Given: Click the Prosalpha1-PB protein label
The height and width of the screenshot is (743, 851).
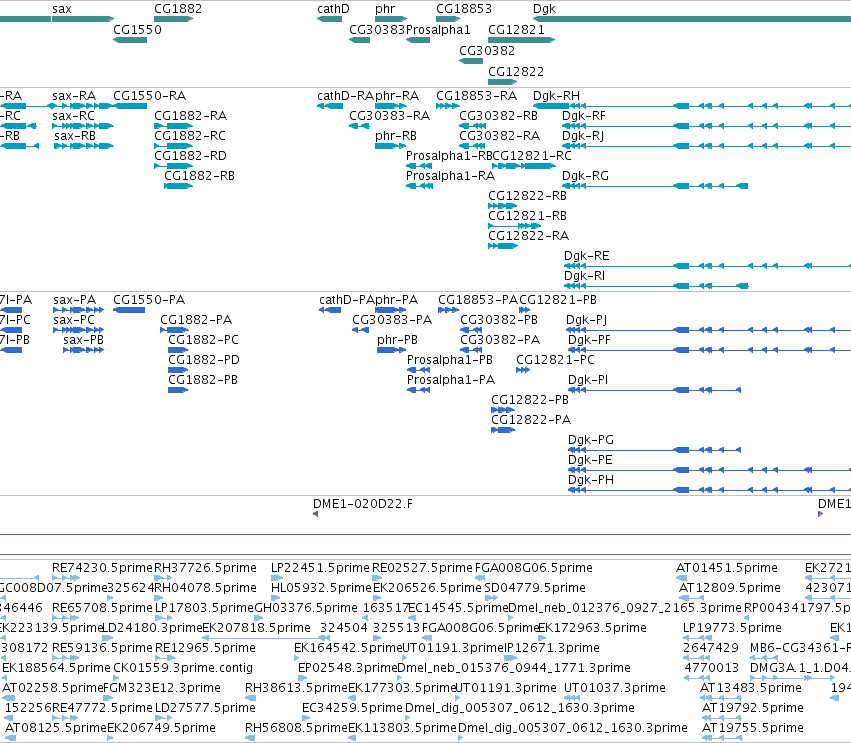Looking at the screenshot, I should point(450,360).
